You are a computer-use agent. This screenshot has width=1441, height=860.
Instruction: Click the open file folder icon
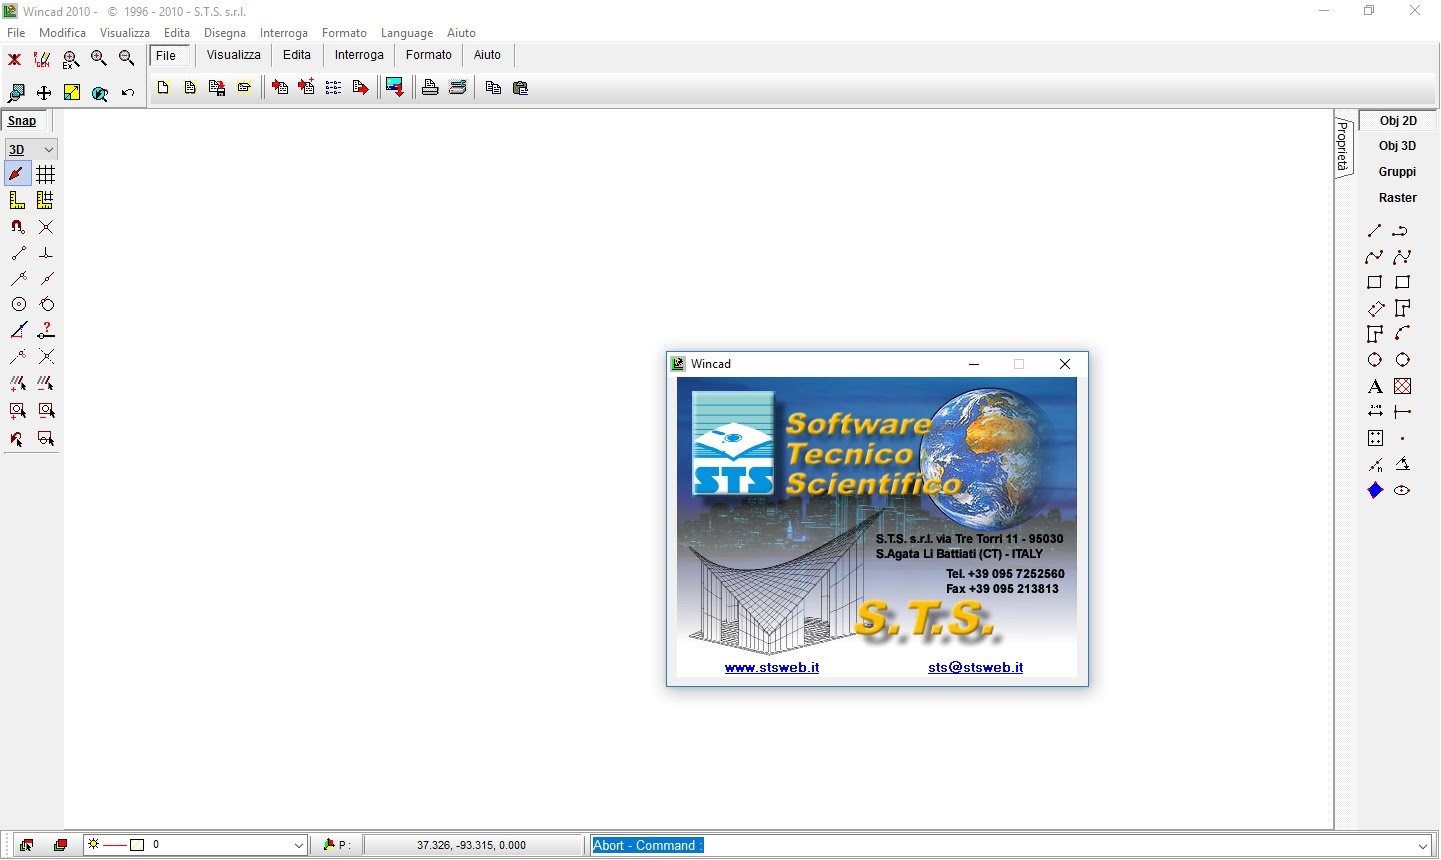[244, 88]
